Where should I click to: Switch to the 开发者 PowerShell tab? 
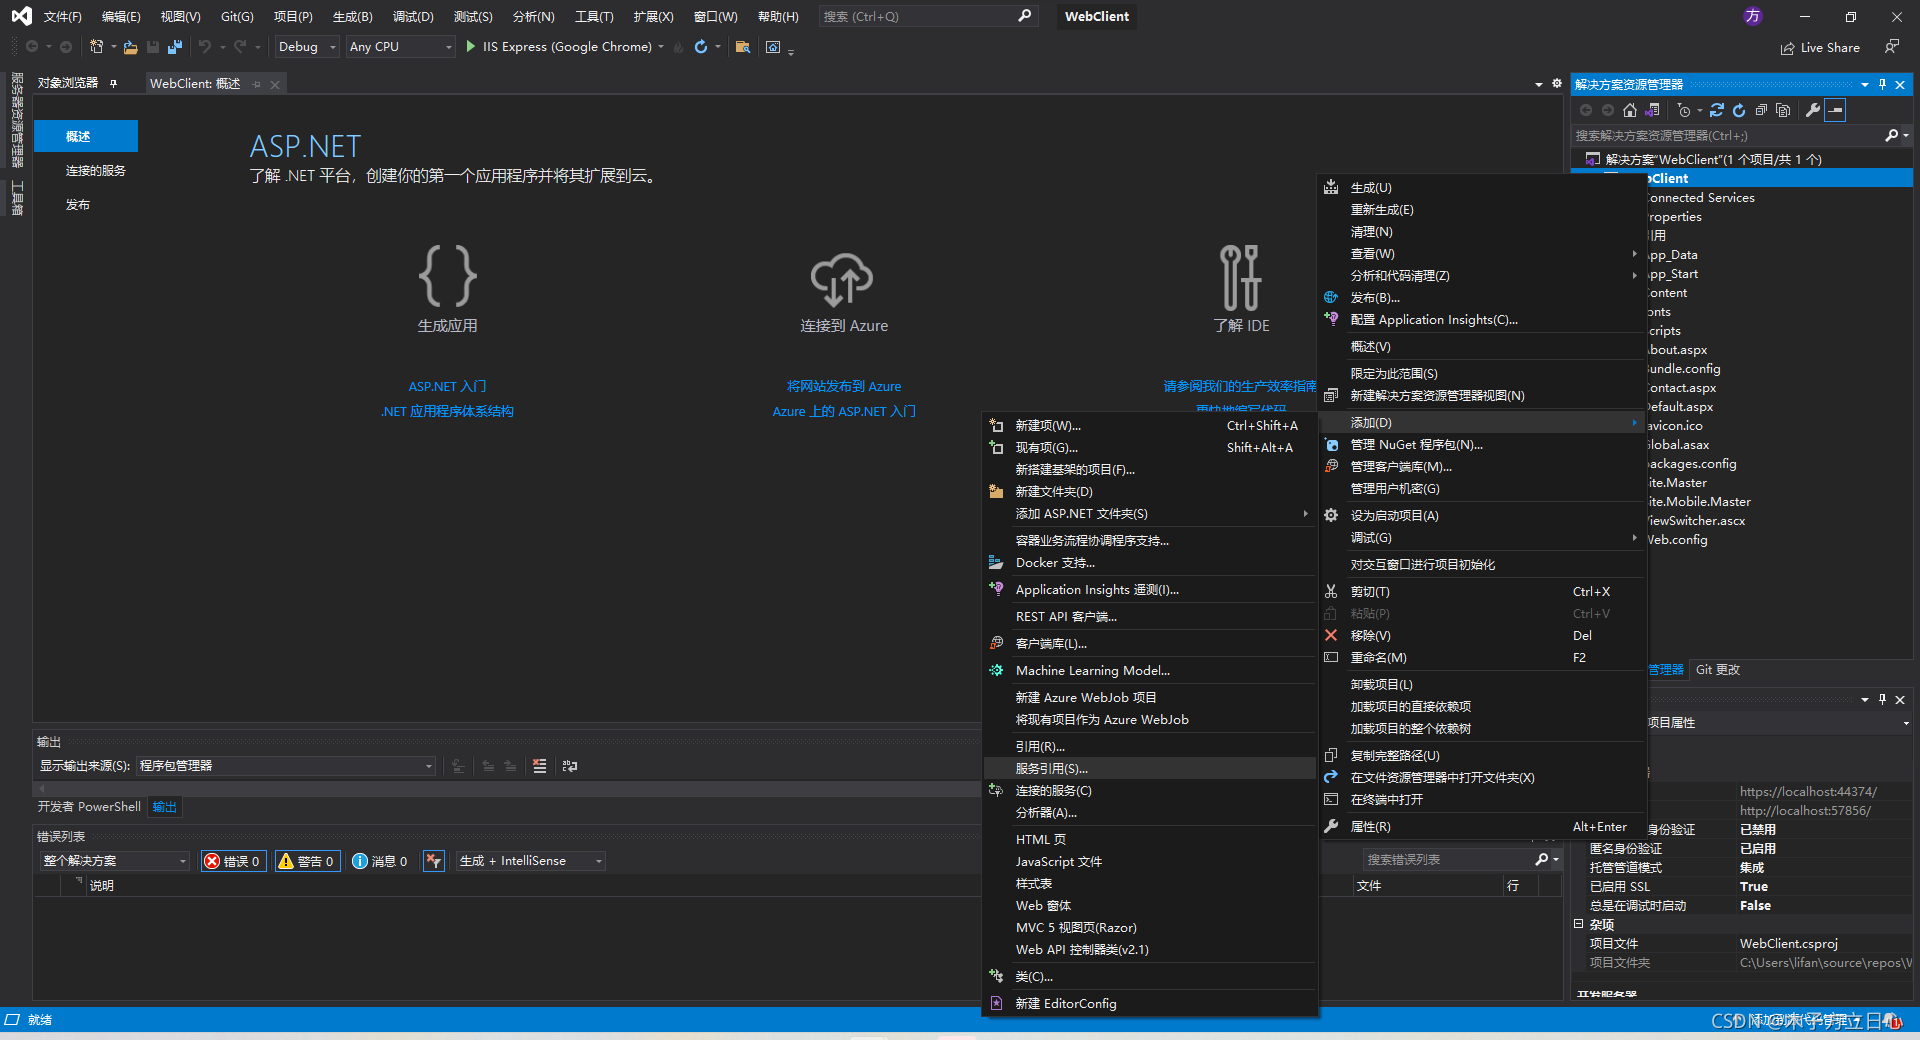(x=89, y=807)
